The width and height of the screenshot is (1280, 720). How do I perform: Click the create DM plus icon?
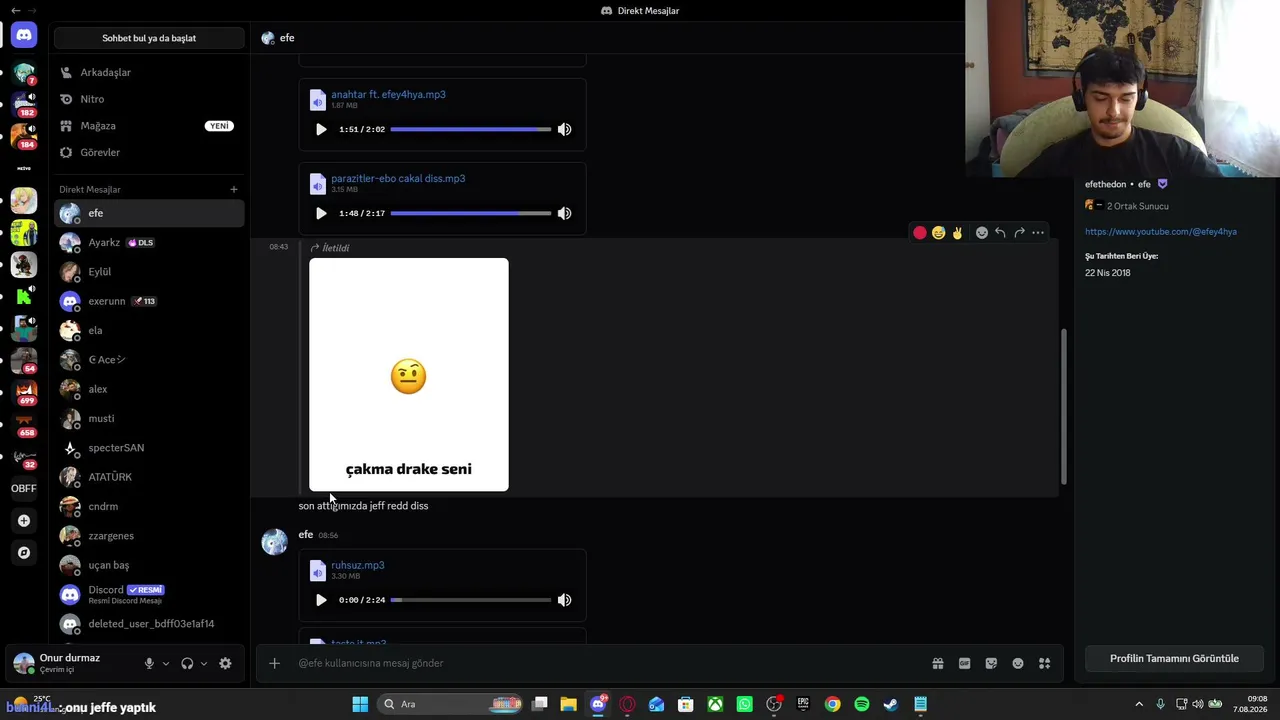click(234, 189)
